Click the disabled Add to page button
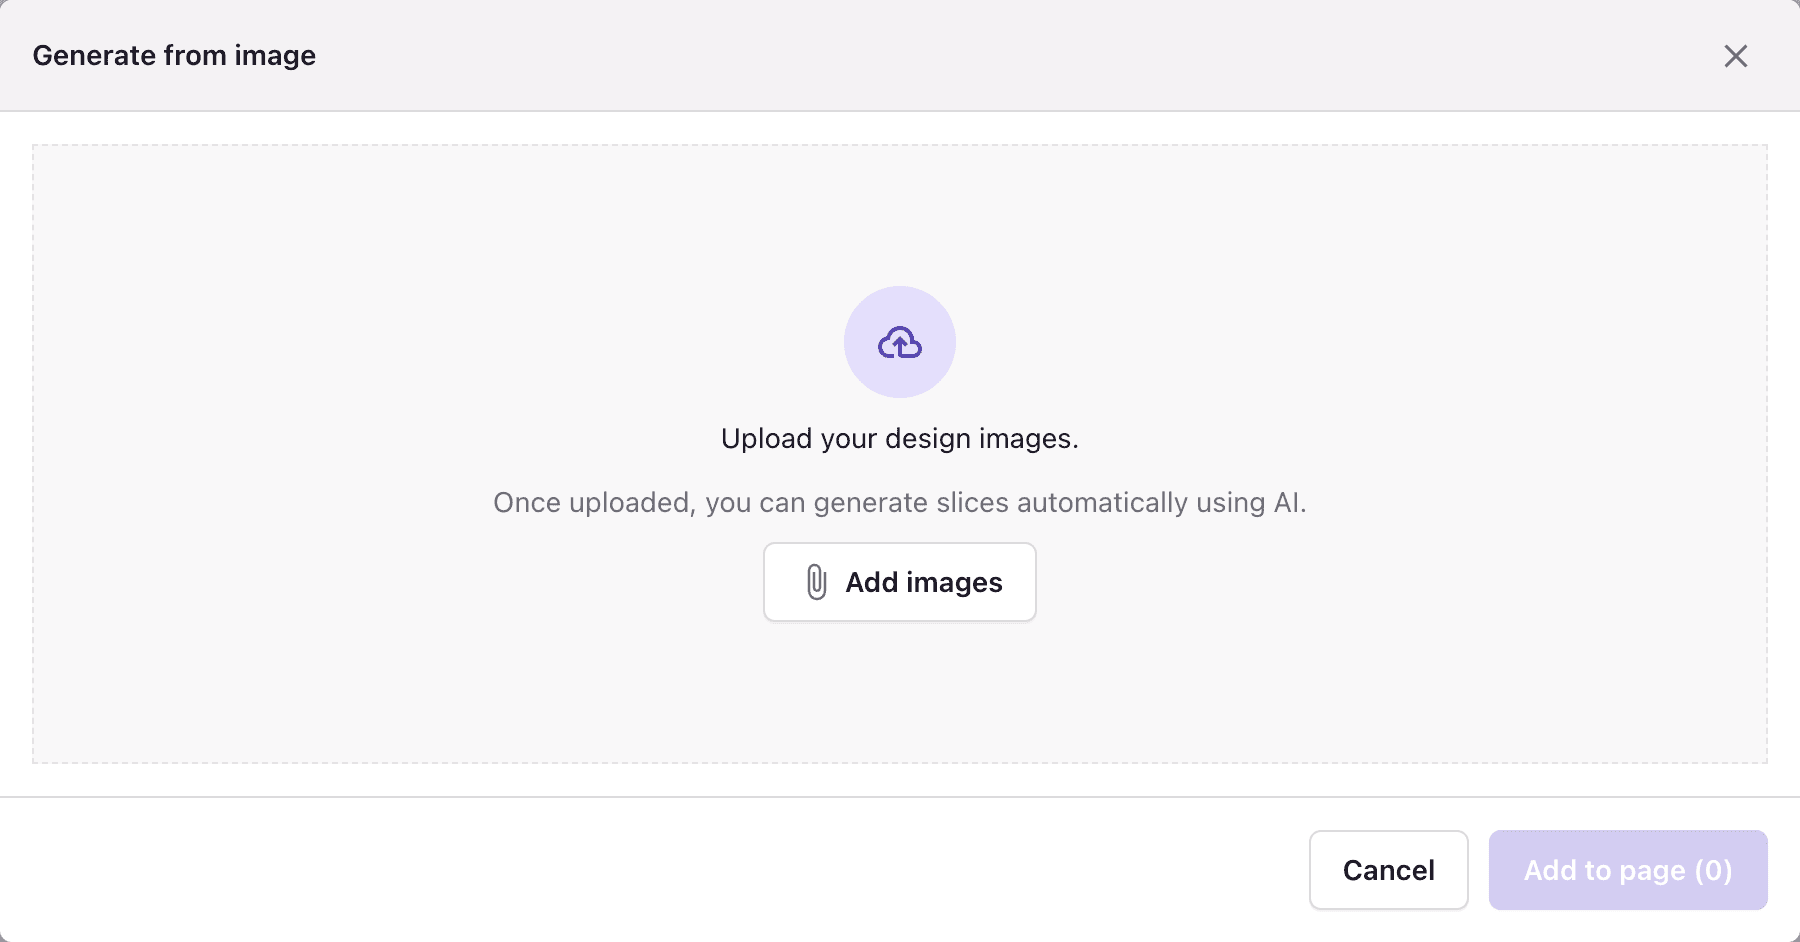The height and width of the screenshot is (942, 1800). click(x=1627, y=870)
